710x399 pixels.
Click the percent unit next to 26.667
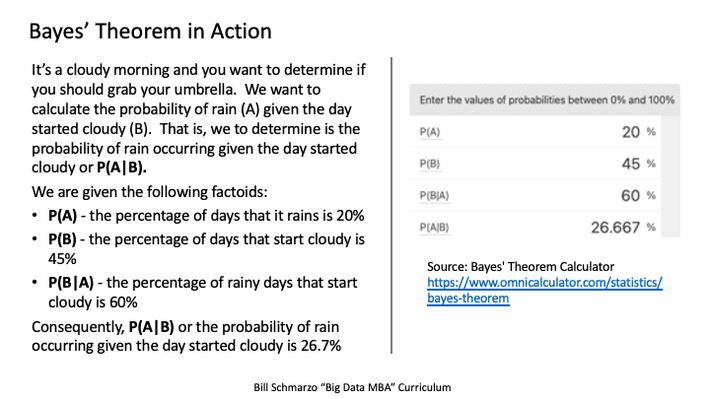pos(651,227)
